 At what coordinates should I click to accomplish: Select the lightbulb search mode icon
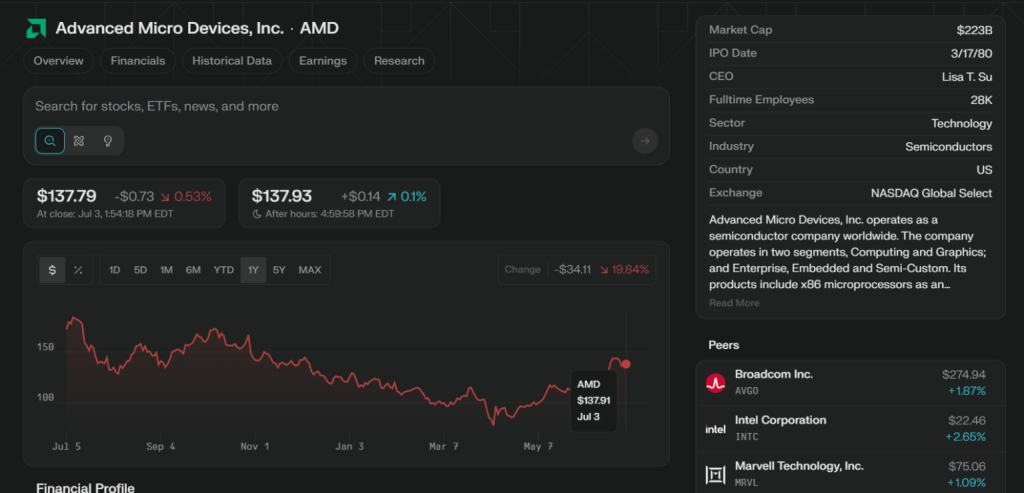point(108,141)
